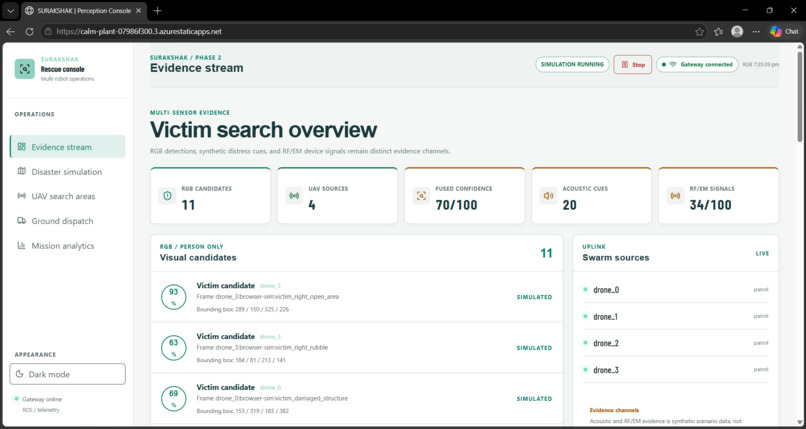Click the Disaster simulation map icon
This screenshot has height=429, width=806.
coord(22,172)
